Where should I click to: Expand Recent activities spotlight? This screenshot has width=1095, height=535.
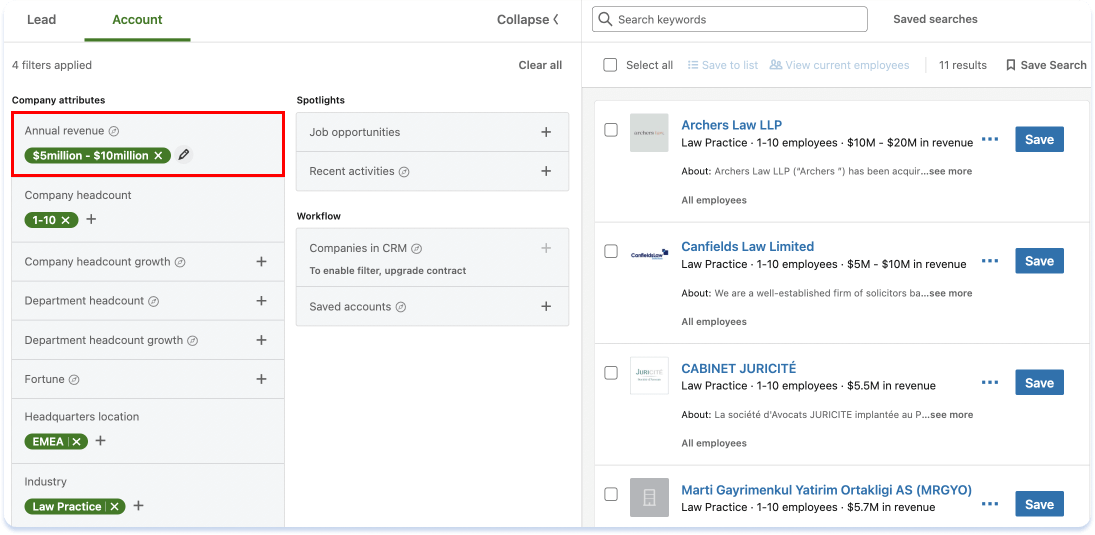(x=546, y=171)
